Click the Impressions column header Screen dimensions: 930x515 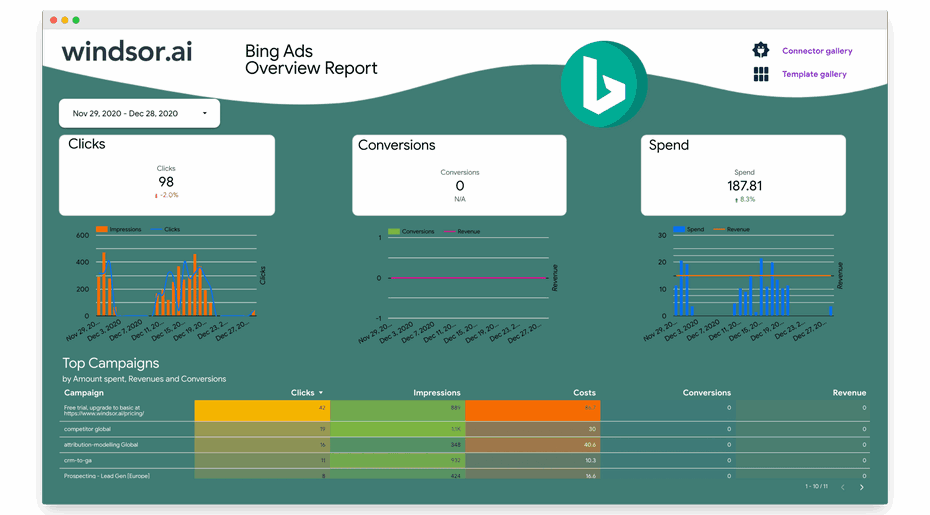437,393
